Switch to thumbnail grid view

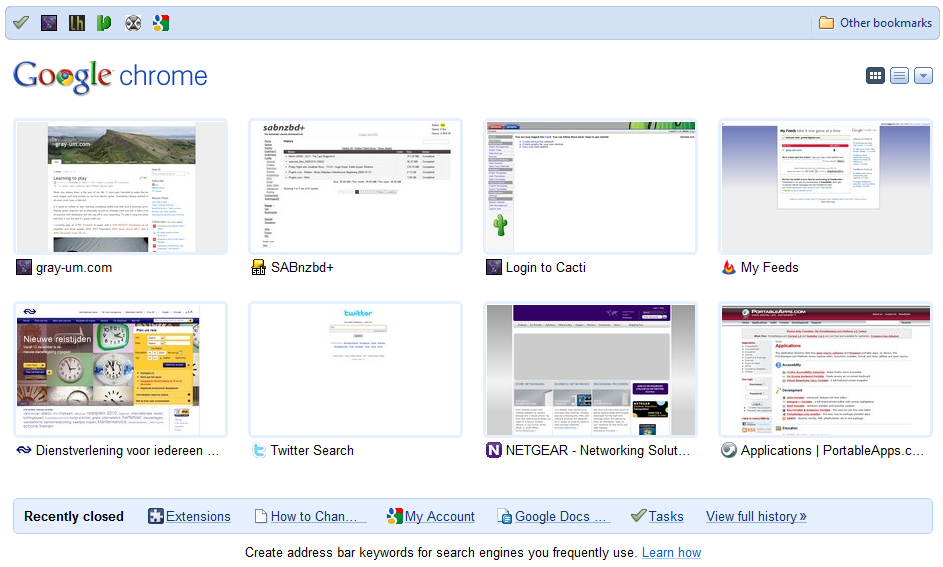875,76
